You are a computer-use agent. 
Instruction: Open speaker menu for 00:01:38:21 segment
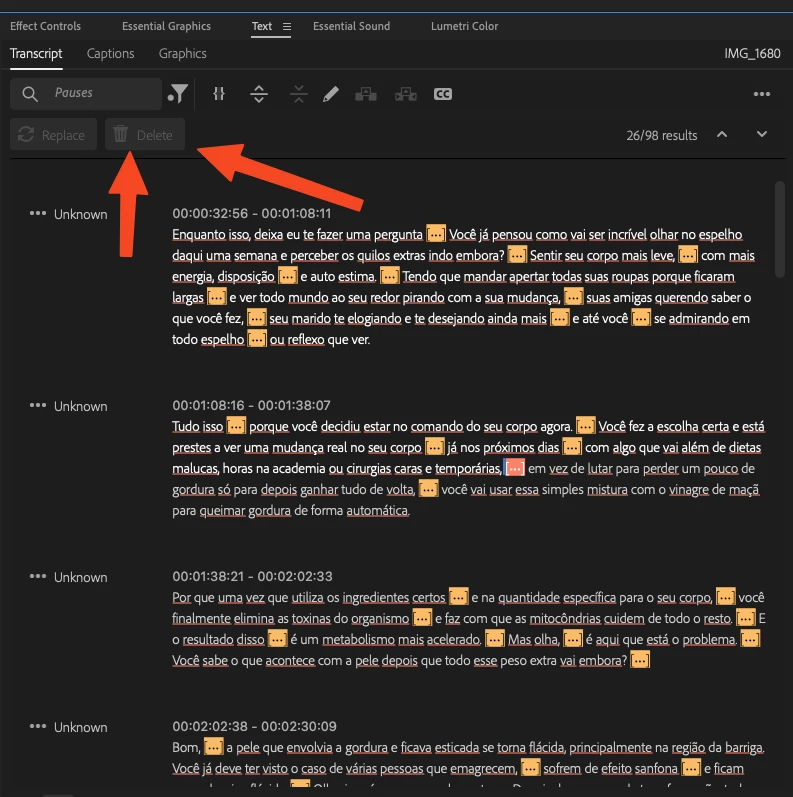tap(38, 576)
